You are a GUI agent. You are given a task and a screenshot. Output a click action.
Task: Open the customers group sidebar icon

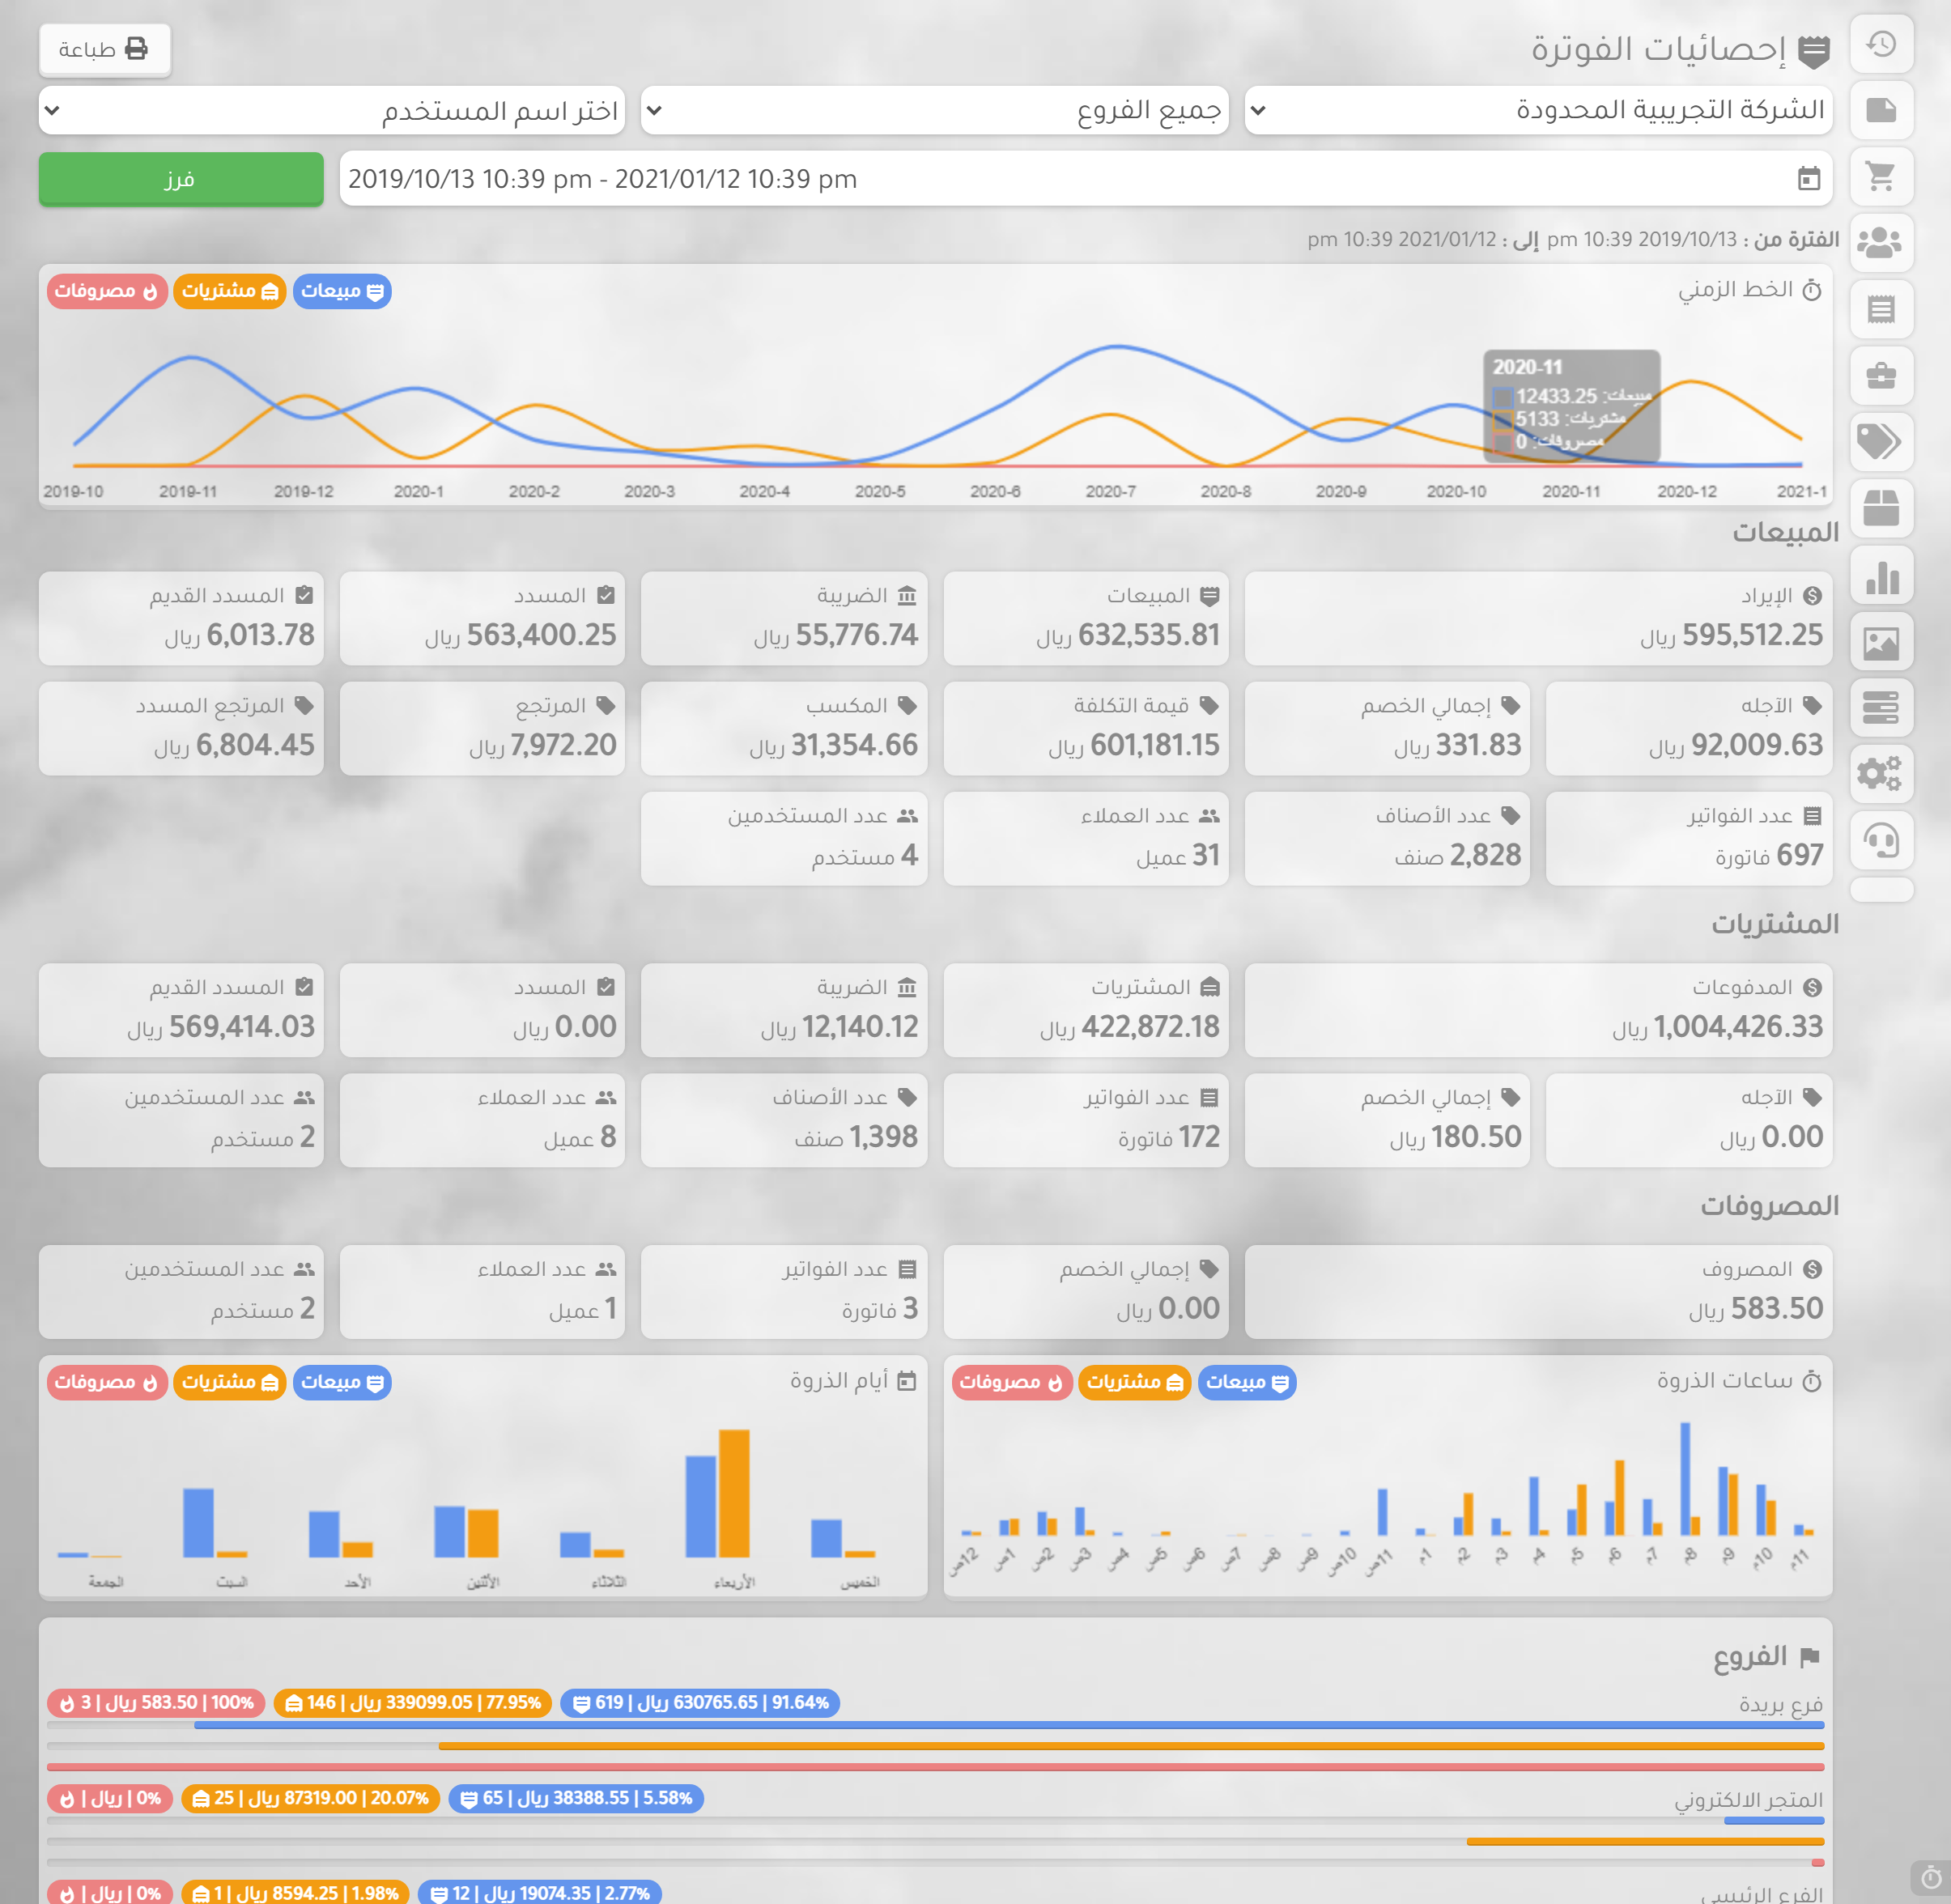pos(1881,243)
